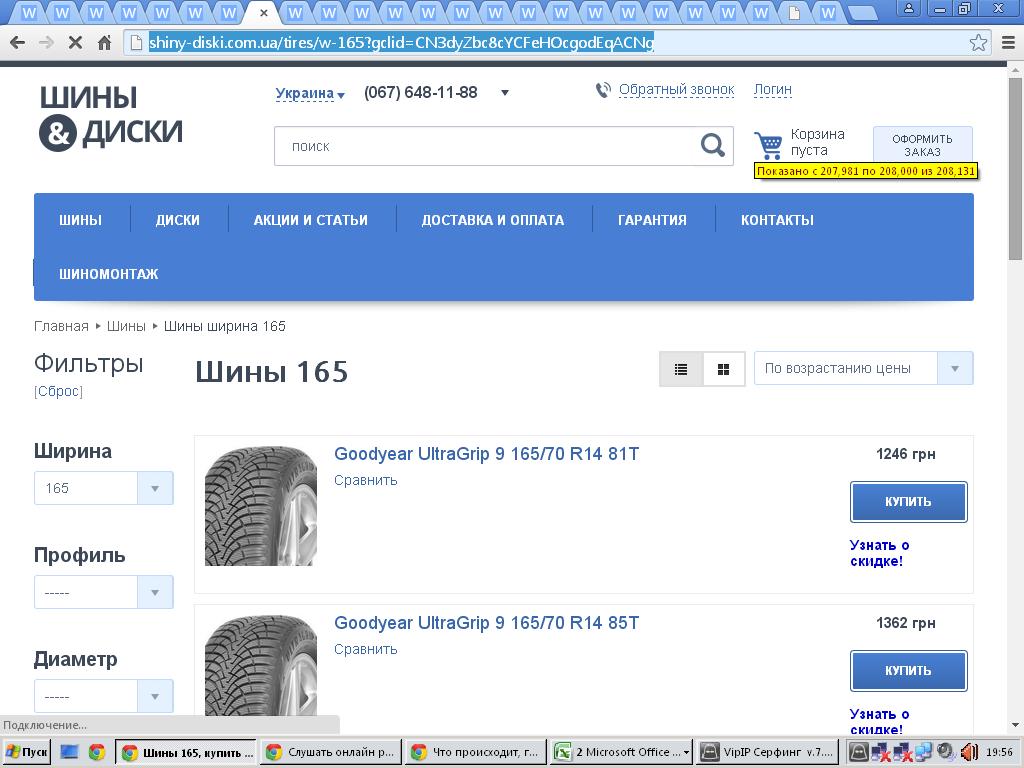Switch to grid view layout
Screen dimensions: 1024x768
[724, 370]
